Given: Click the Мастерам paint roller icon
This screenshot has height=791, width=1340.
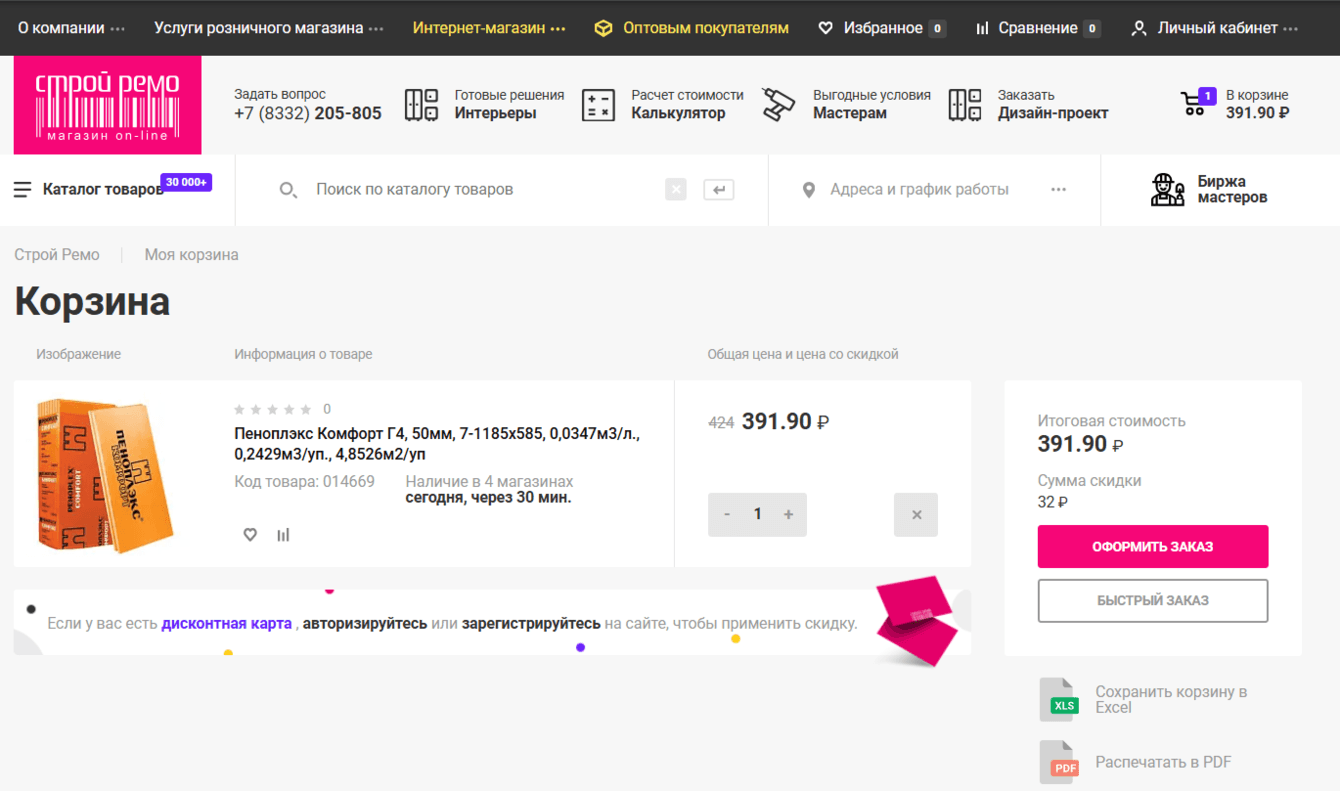Looking at the screenshot, I should [778, 104].
